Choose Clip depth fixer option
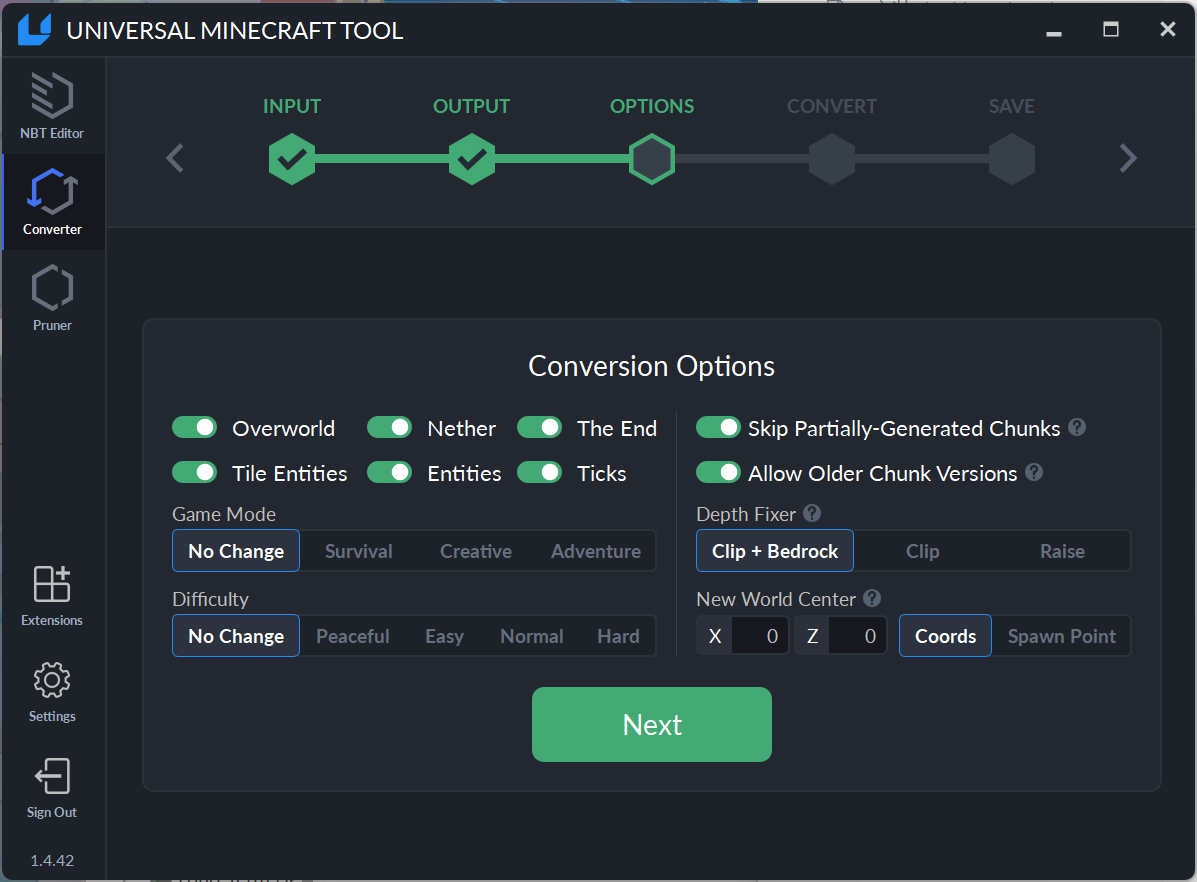 [923, 551]
